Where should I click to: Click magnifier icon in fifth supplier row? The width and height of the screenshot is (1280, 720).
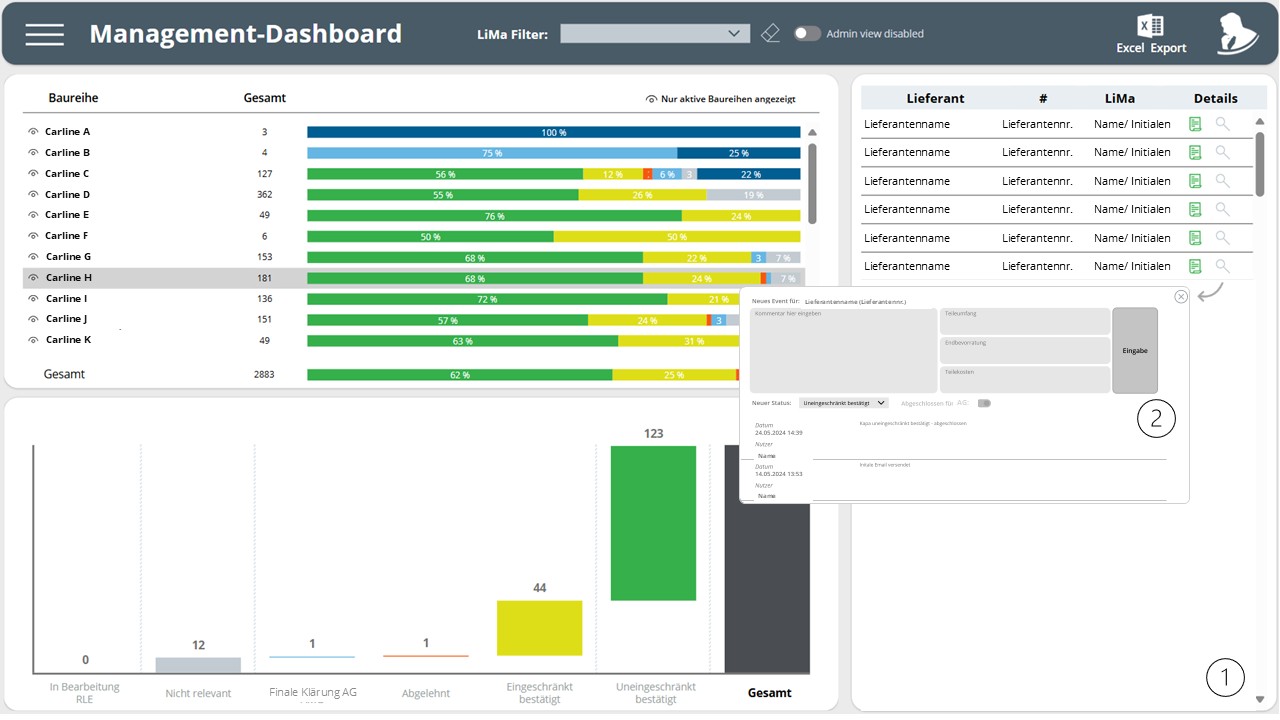click(x=1222, y=238)
